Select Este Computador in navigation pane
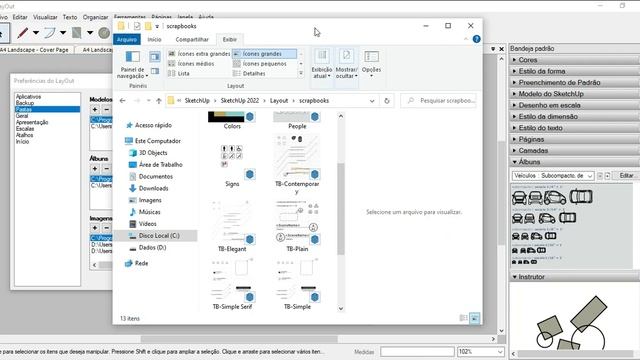The image size is (640, 360). (158, 141)
